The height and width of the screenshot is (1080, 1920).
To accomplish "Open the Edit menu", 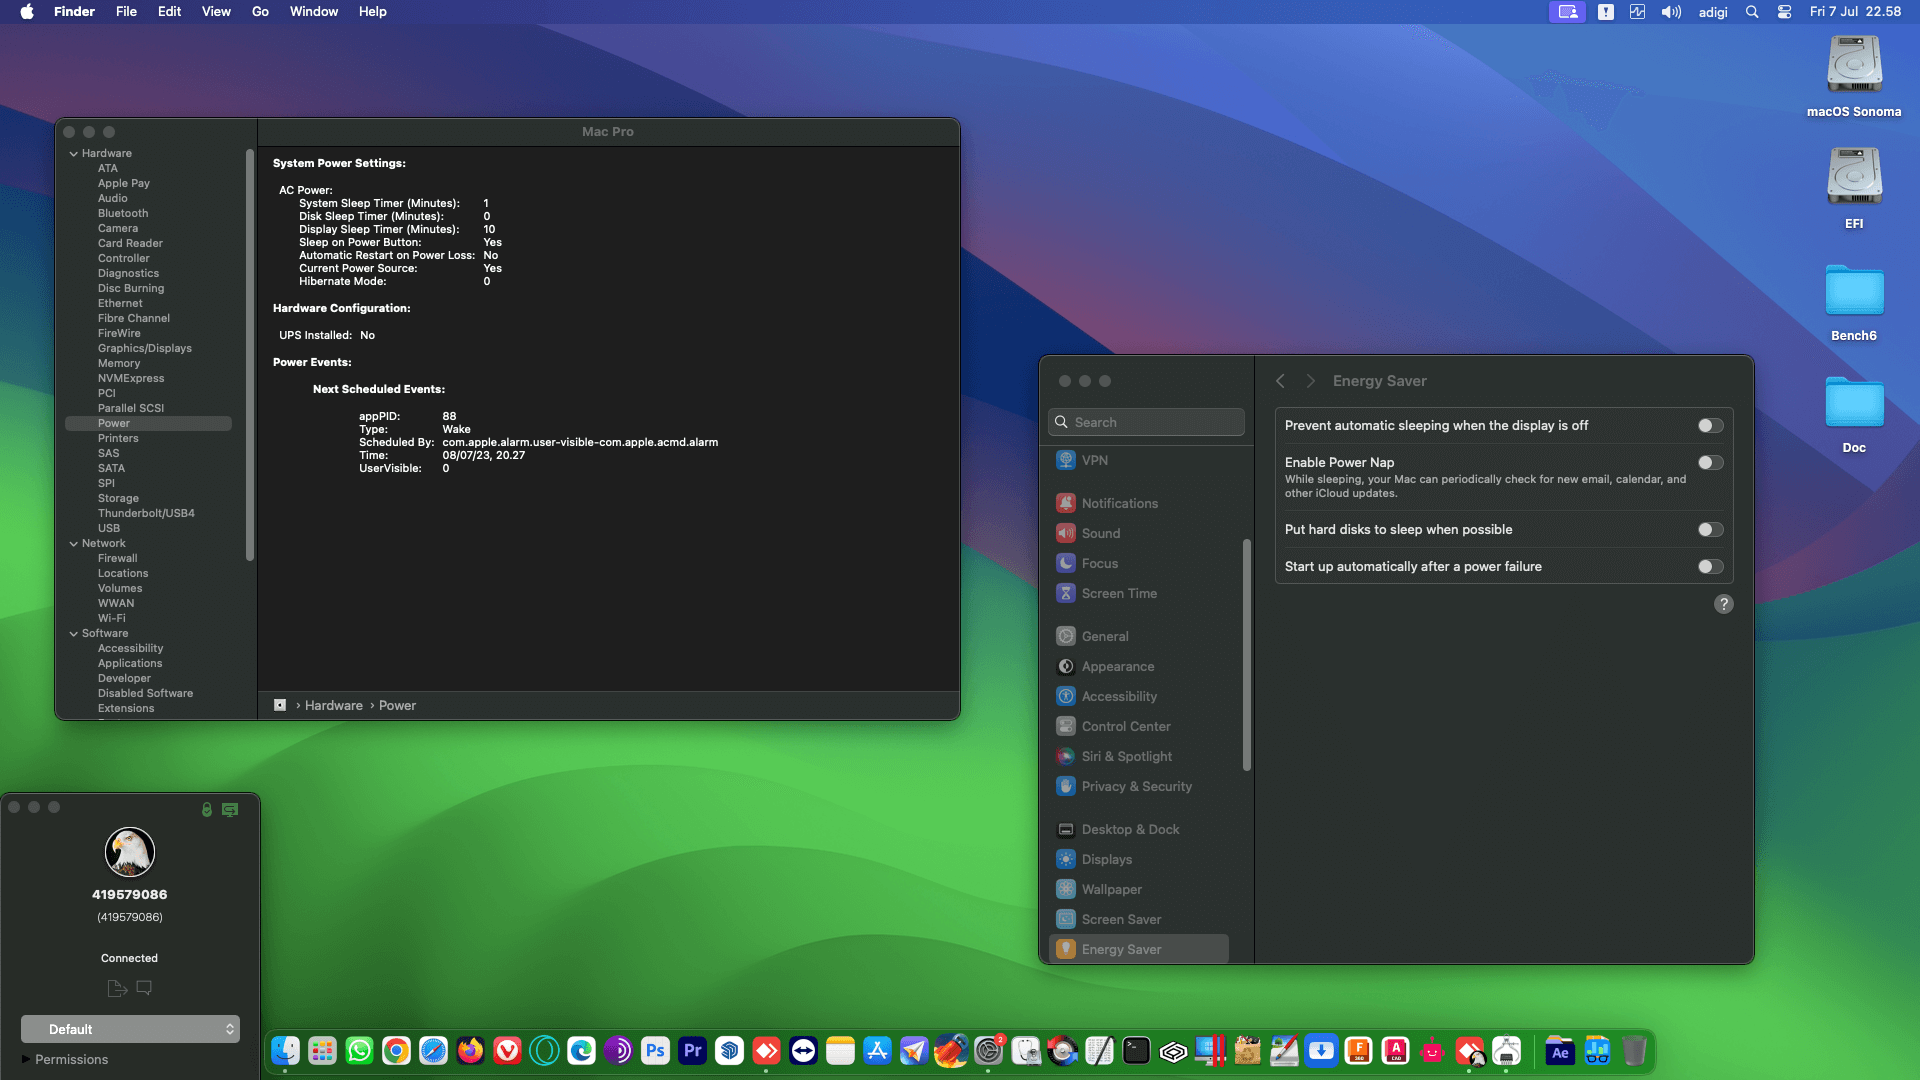I will [169, 12].
